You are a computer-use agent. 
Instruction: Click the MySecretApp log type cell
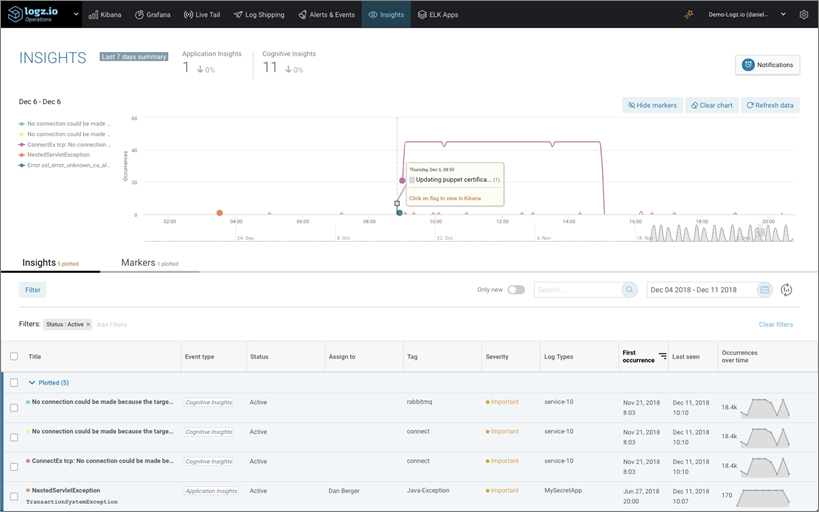tap(563, 491)
